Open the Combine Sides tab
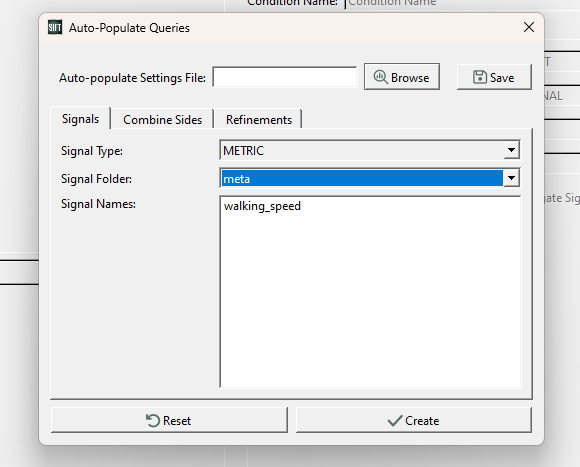The height and width of the screenshot is (467, 580). tap(162, 119)
